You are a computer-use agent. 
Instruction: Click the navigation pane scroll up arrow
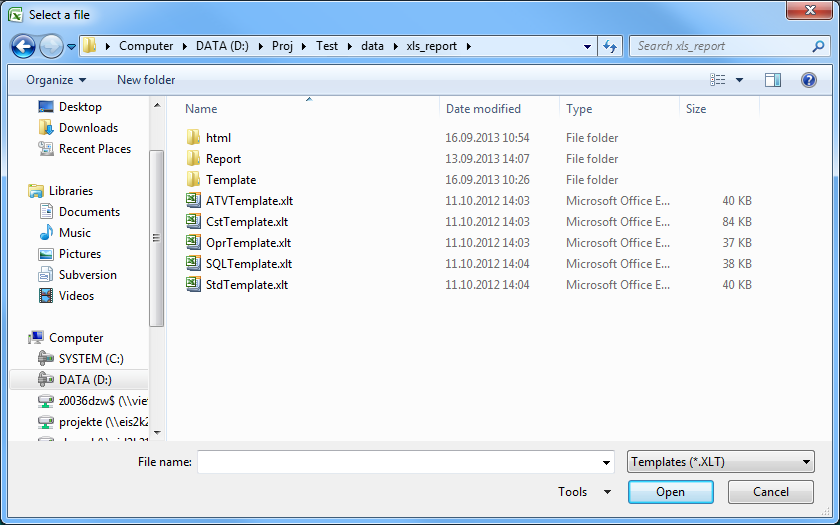157,106
